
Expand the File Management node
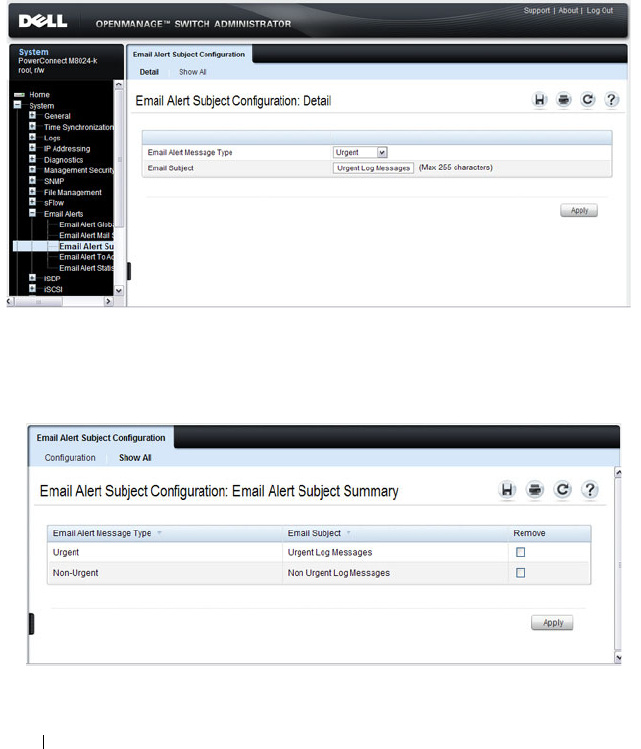(32, 192)
